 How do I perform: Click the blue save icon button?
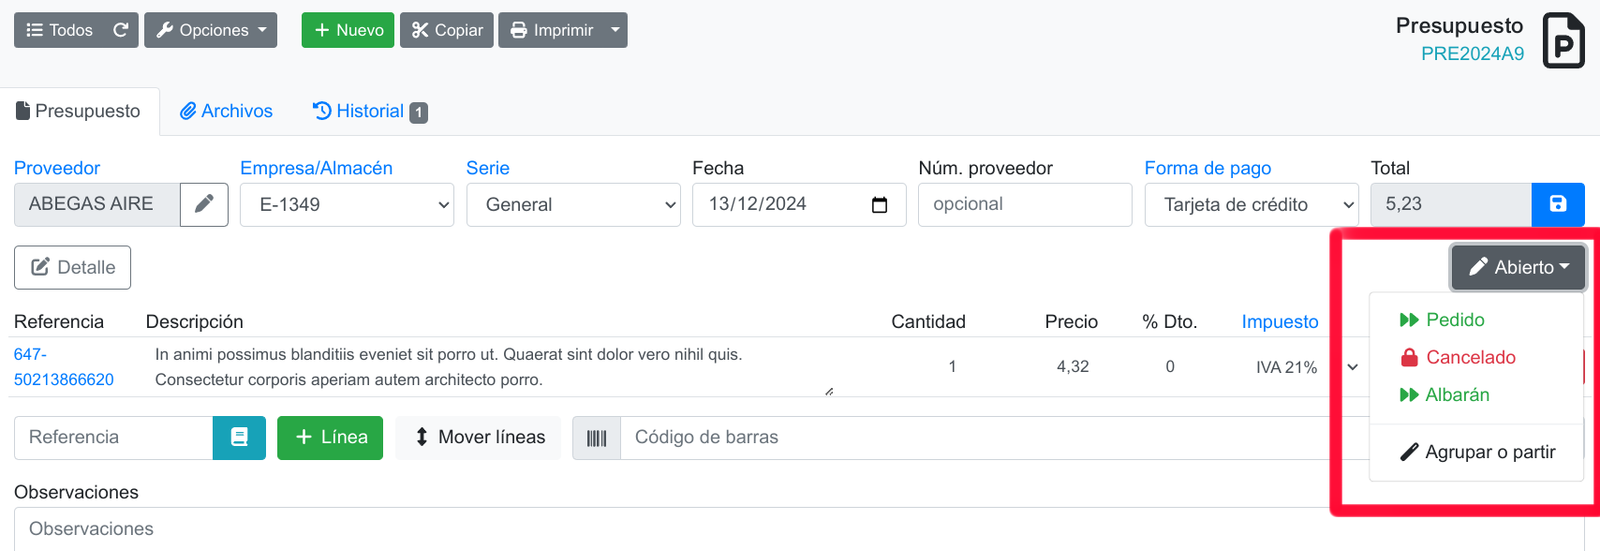click(x=1558, y=204)
